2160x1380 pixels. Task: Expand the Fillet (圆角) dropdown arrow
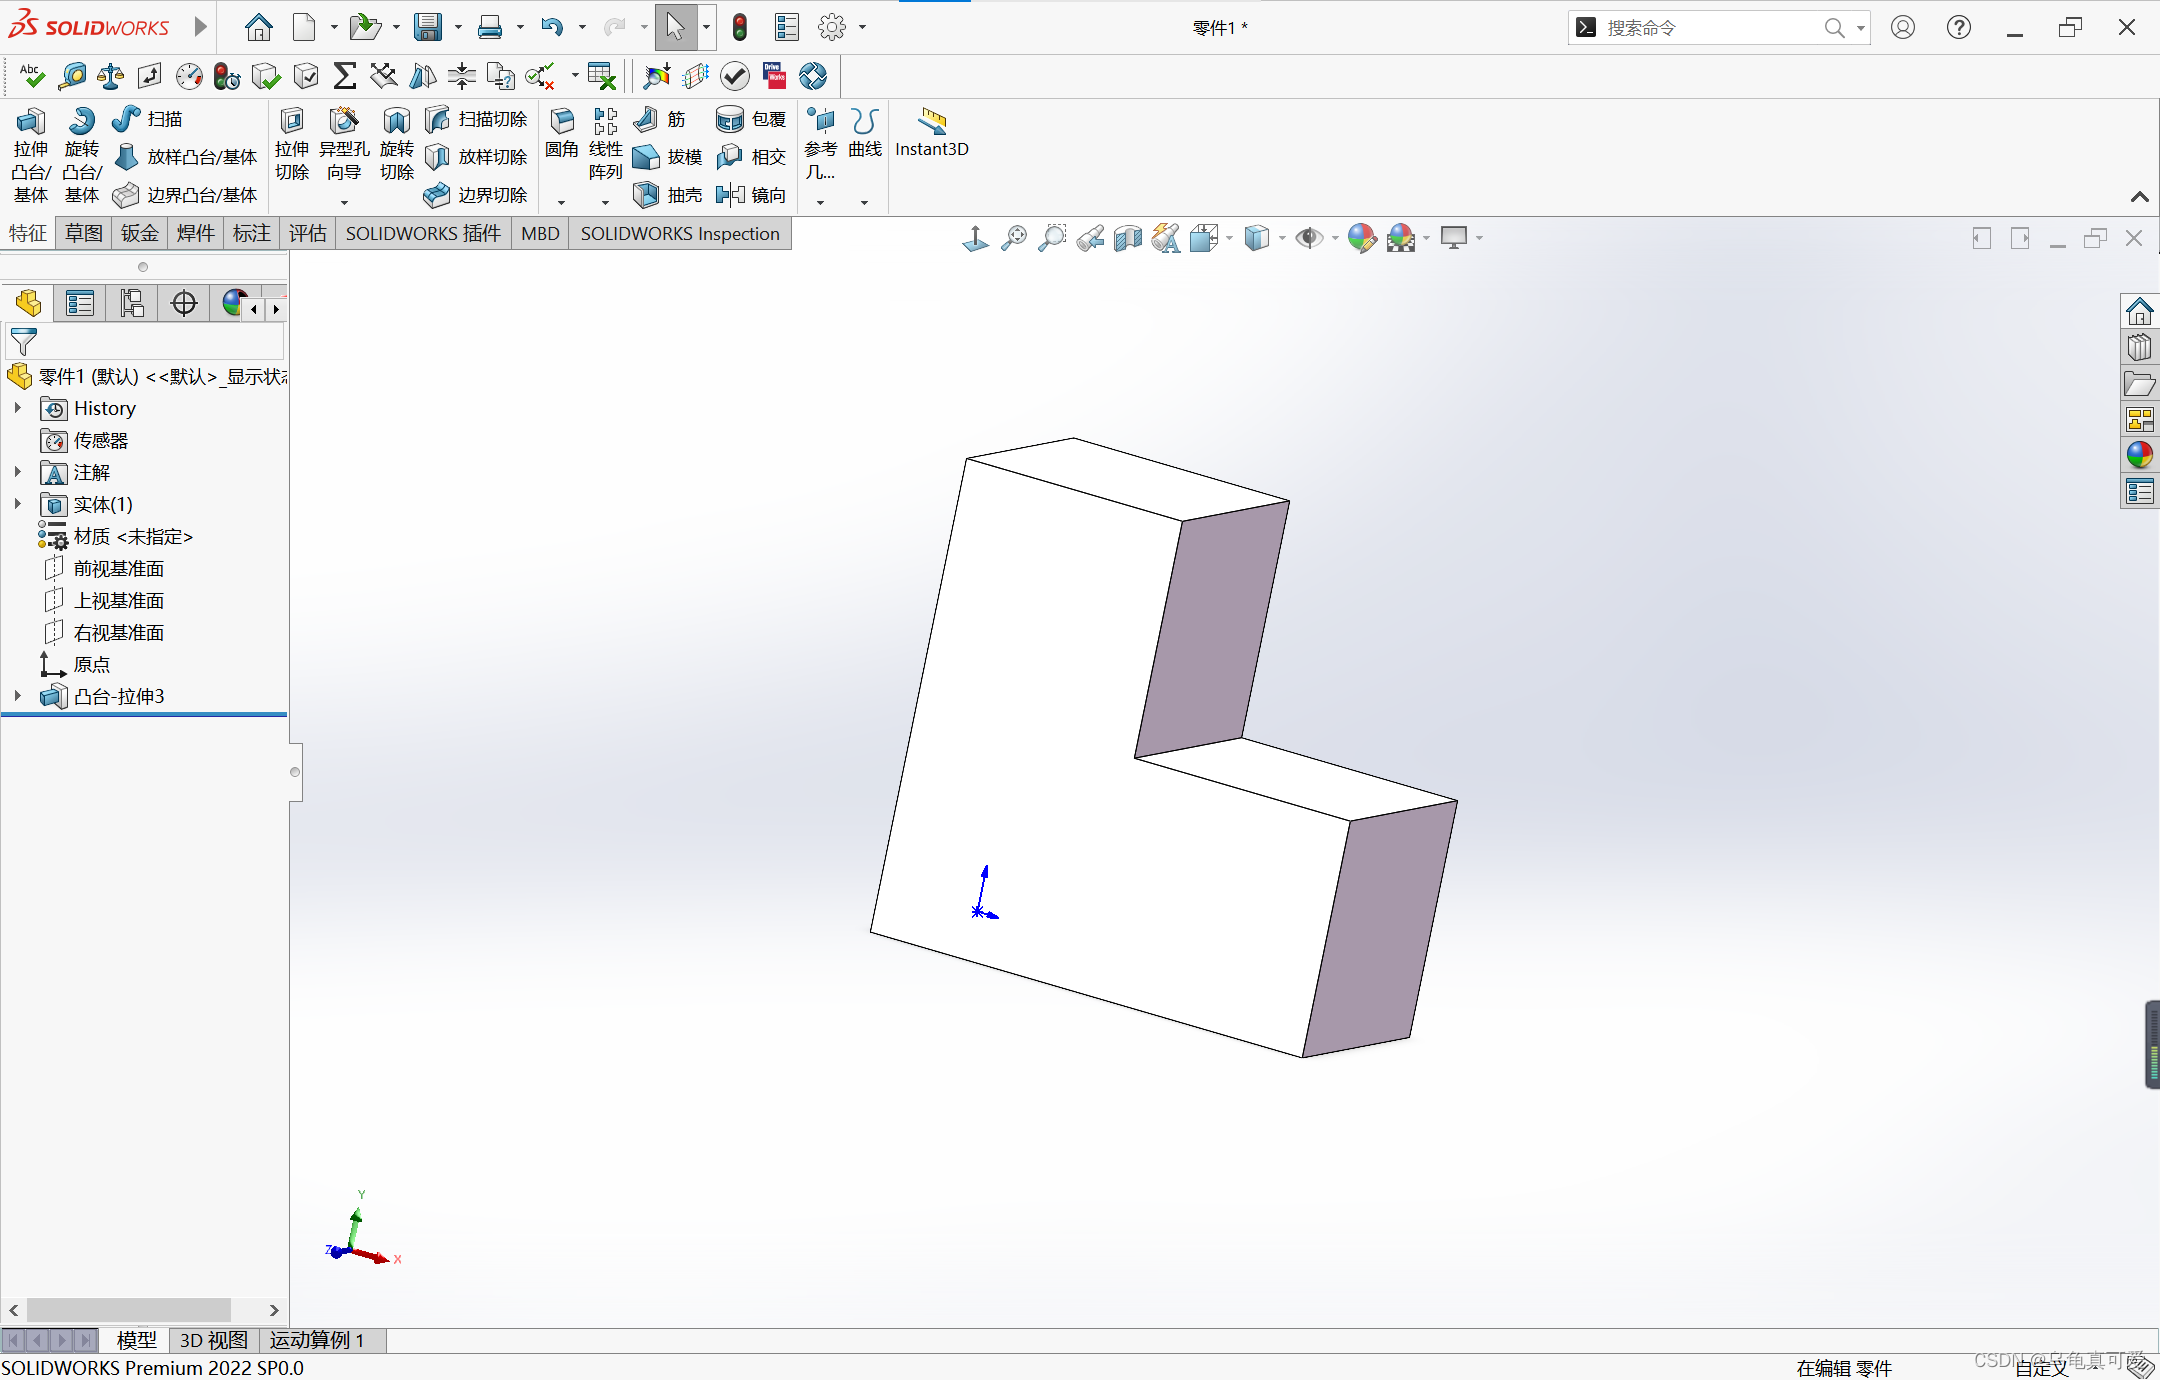562,202
